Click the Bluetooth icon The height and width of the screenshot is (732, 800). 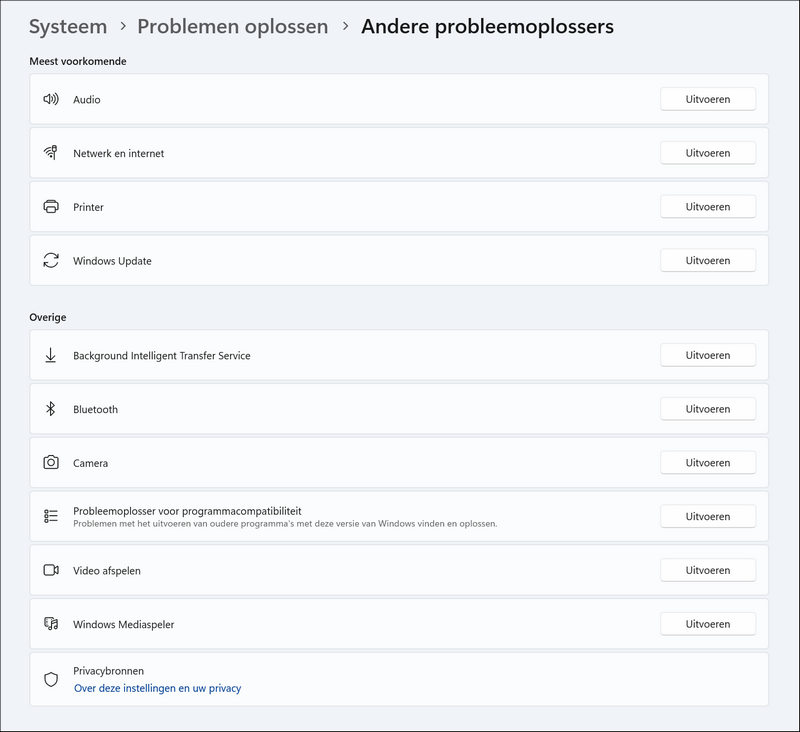(x=51, y=409)
